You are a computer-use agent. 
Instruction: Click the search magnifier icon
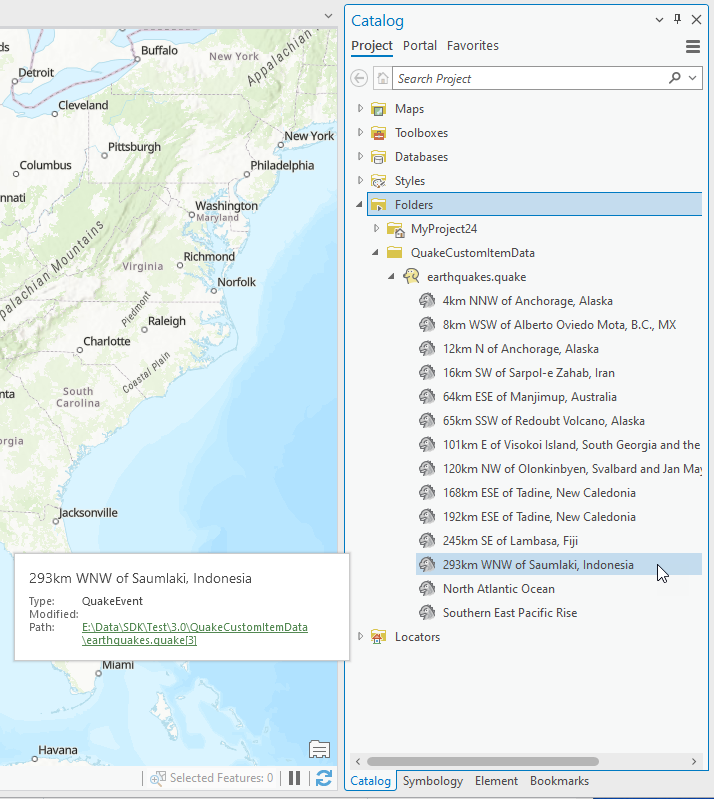click(675, 78)
